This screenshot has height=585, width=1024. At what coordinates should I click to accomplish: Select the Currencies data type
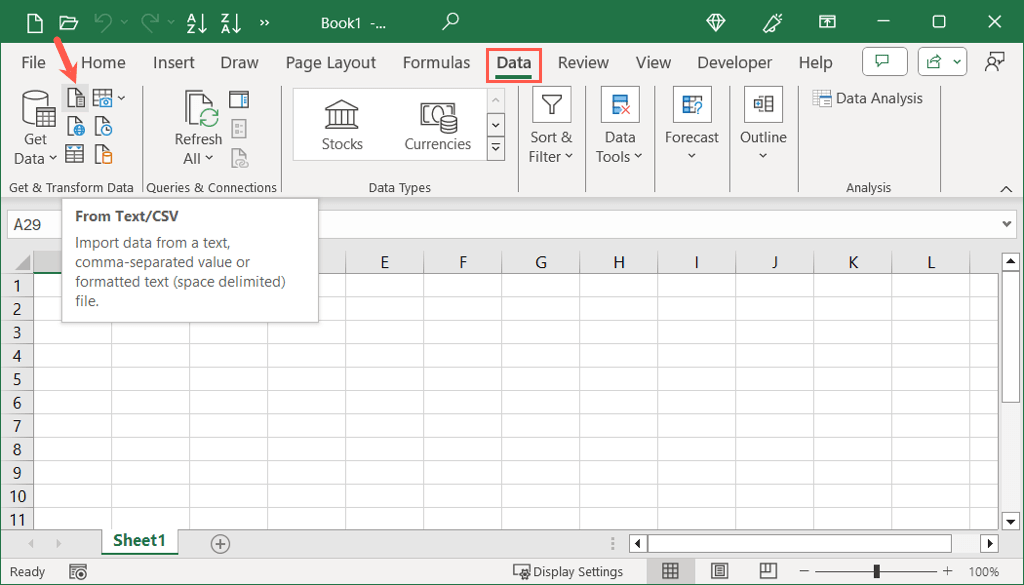tap(437, 124)
